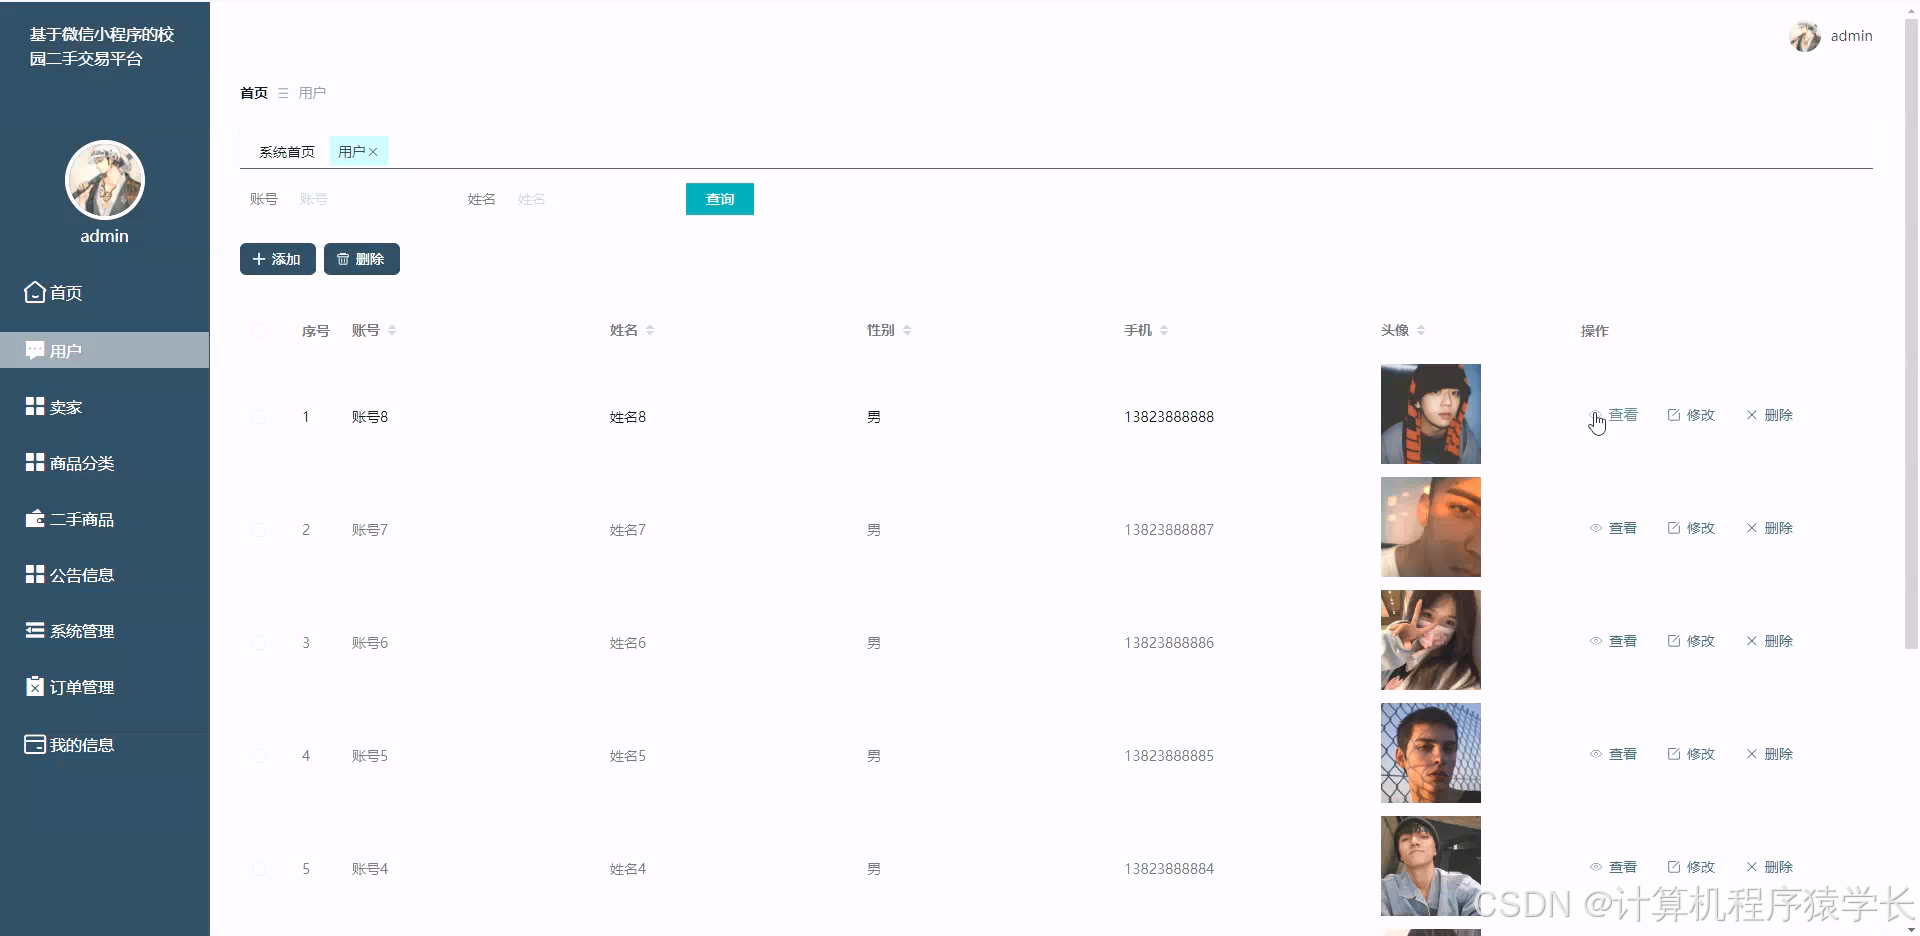
Task: Open the 公告信息 sidebar menu
Action: click(x=104, y=575)
